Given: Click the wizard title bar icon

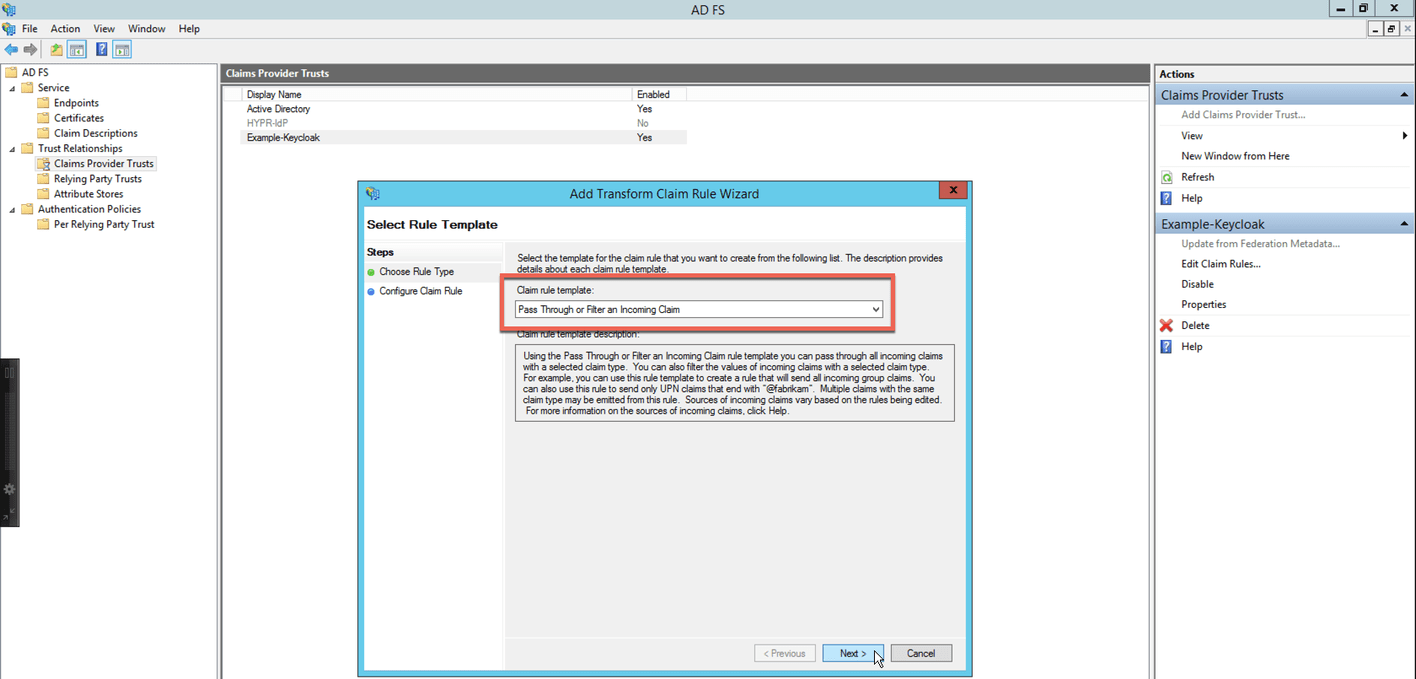Looking at the screenshot, I should [x=373, y=193].
